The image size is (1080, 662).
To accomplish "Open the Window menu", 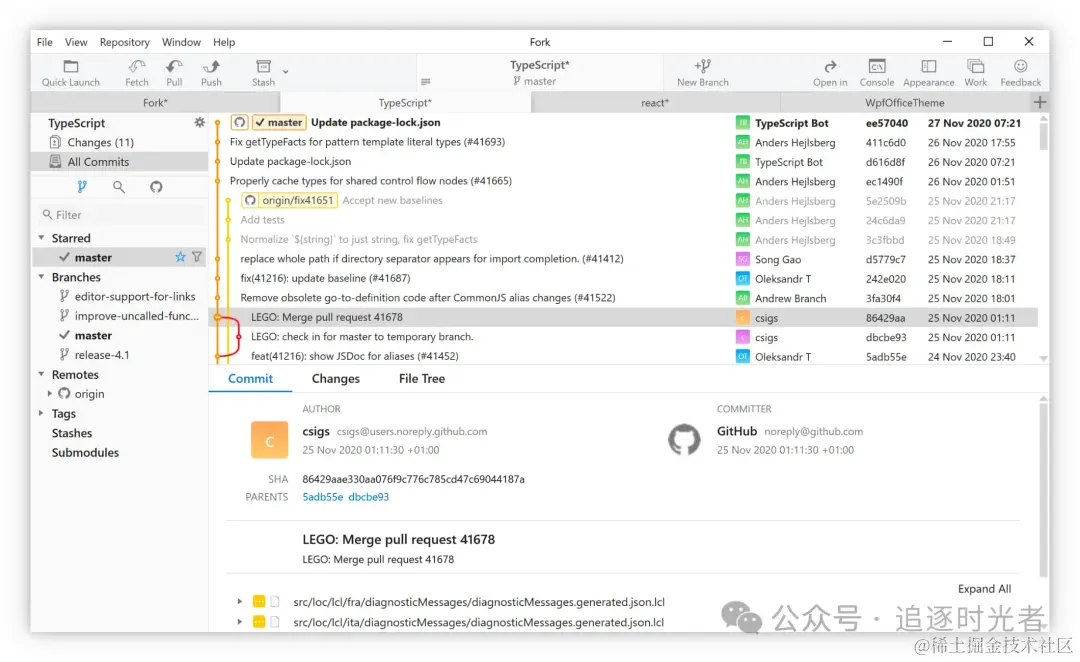I will point(181,42).
